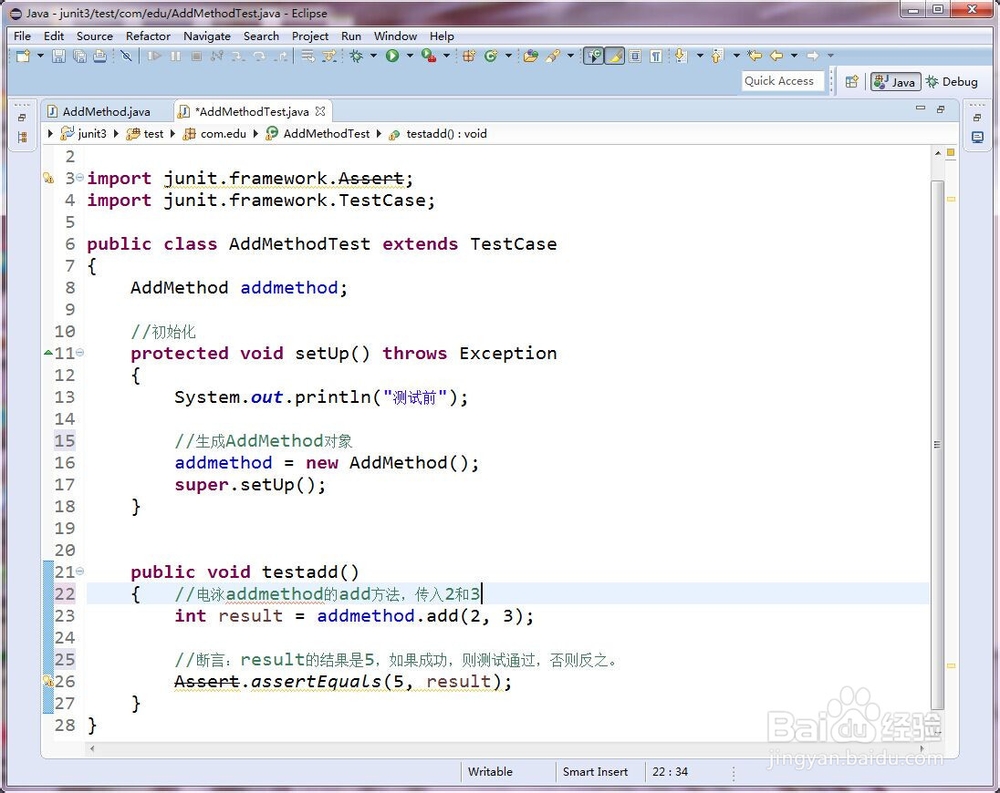The height and width of the screenshot is (793, 1000).
Task: Click the Step Over icon
Action: coord(259,56)
